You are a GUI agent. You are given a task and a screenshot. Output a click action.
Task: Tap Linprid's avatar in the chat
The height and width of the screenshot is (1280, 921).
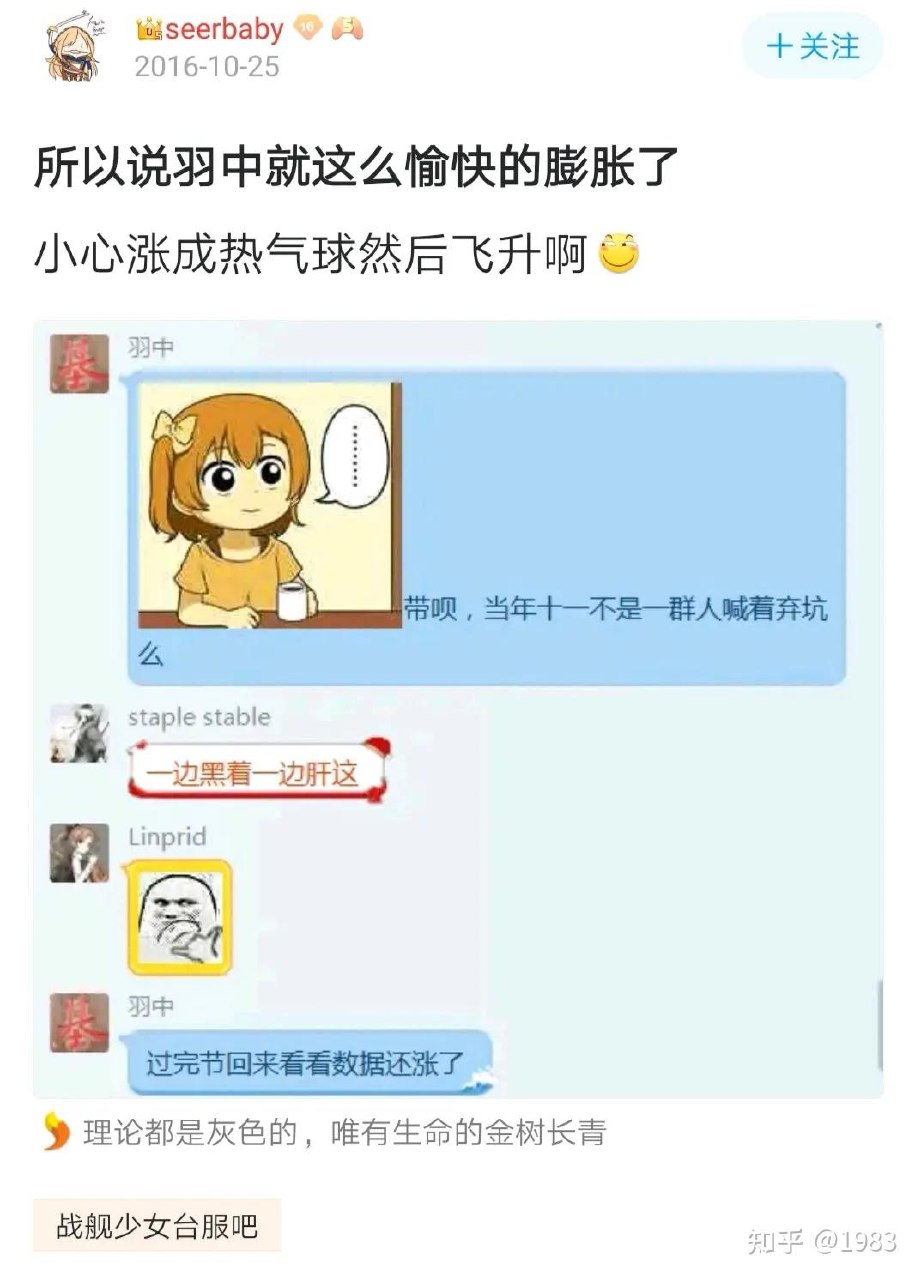[79, 853]
